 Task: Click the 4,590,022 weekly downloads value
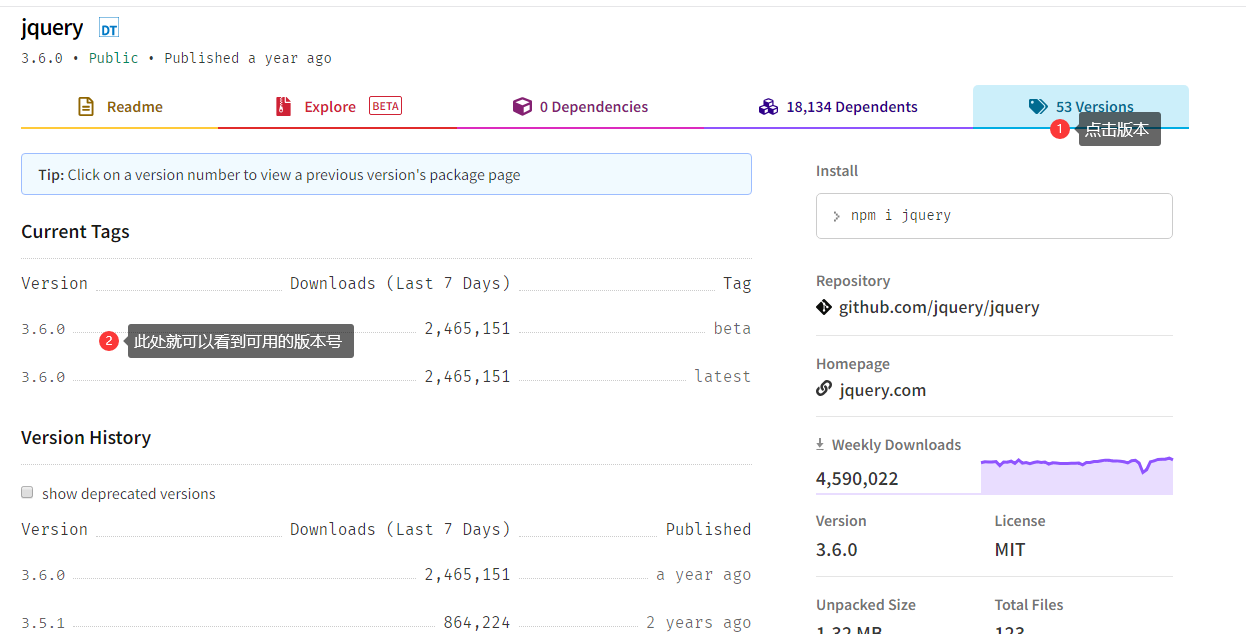857,479
